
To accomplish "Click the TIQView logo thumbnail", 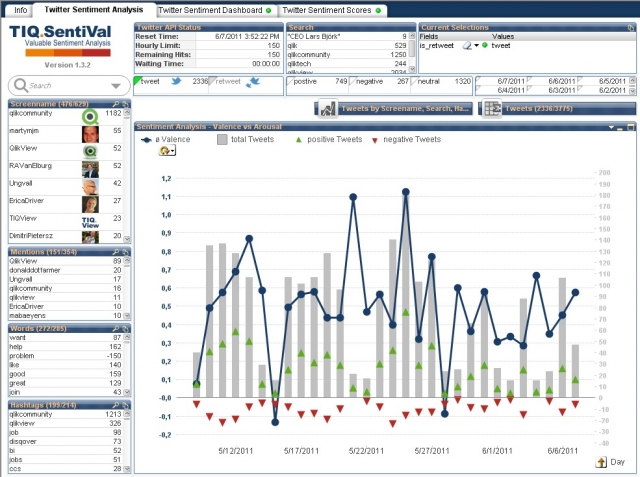I will point(90,222).
